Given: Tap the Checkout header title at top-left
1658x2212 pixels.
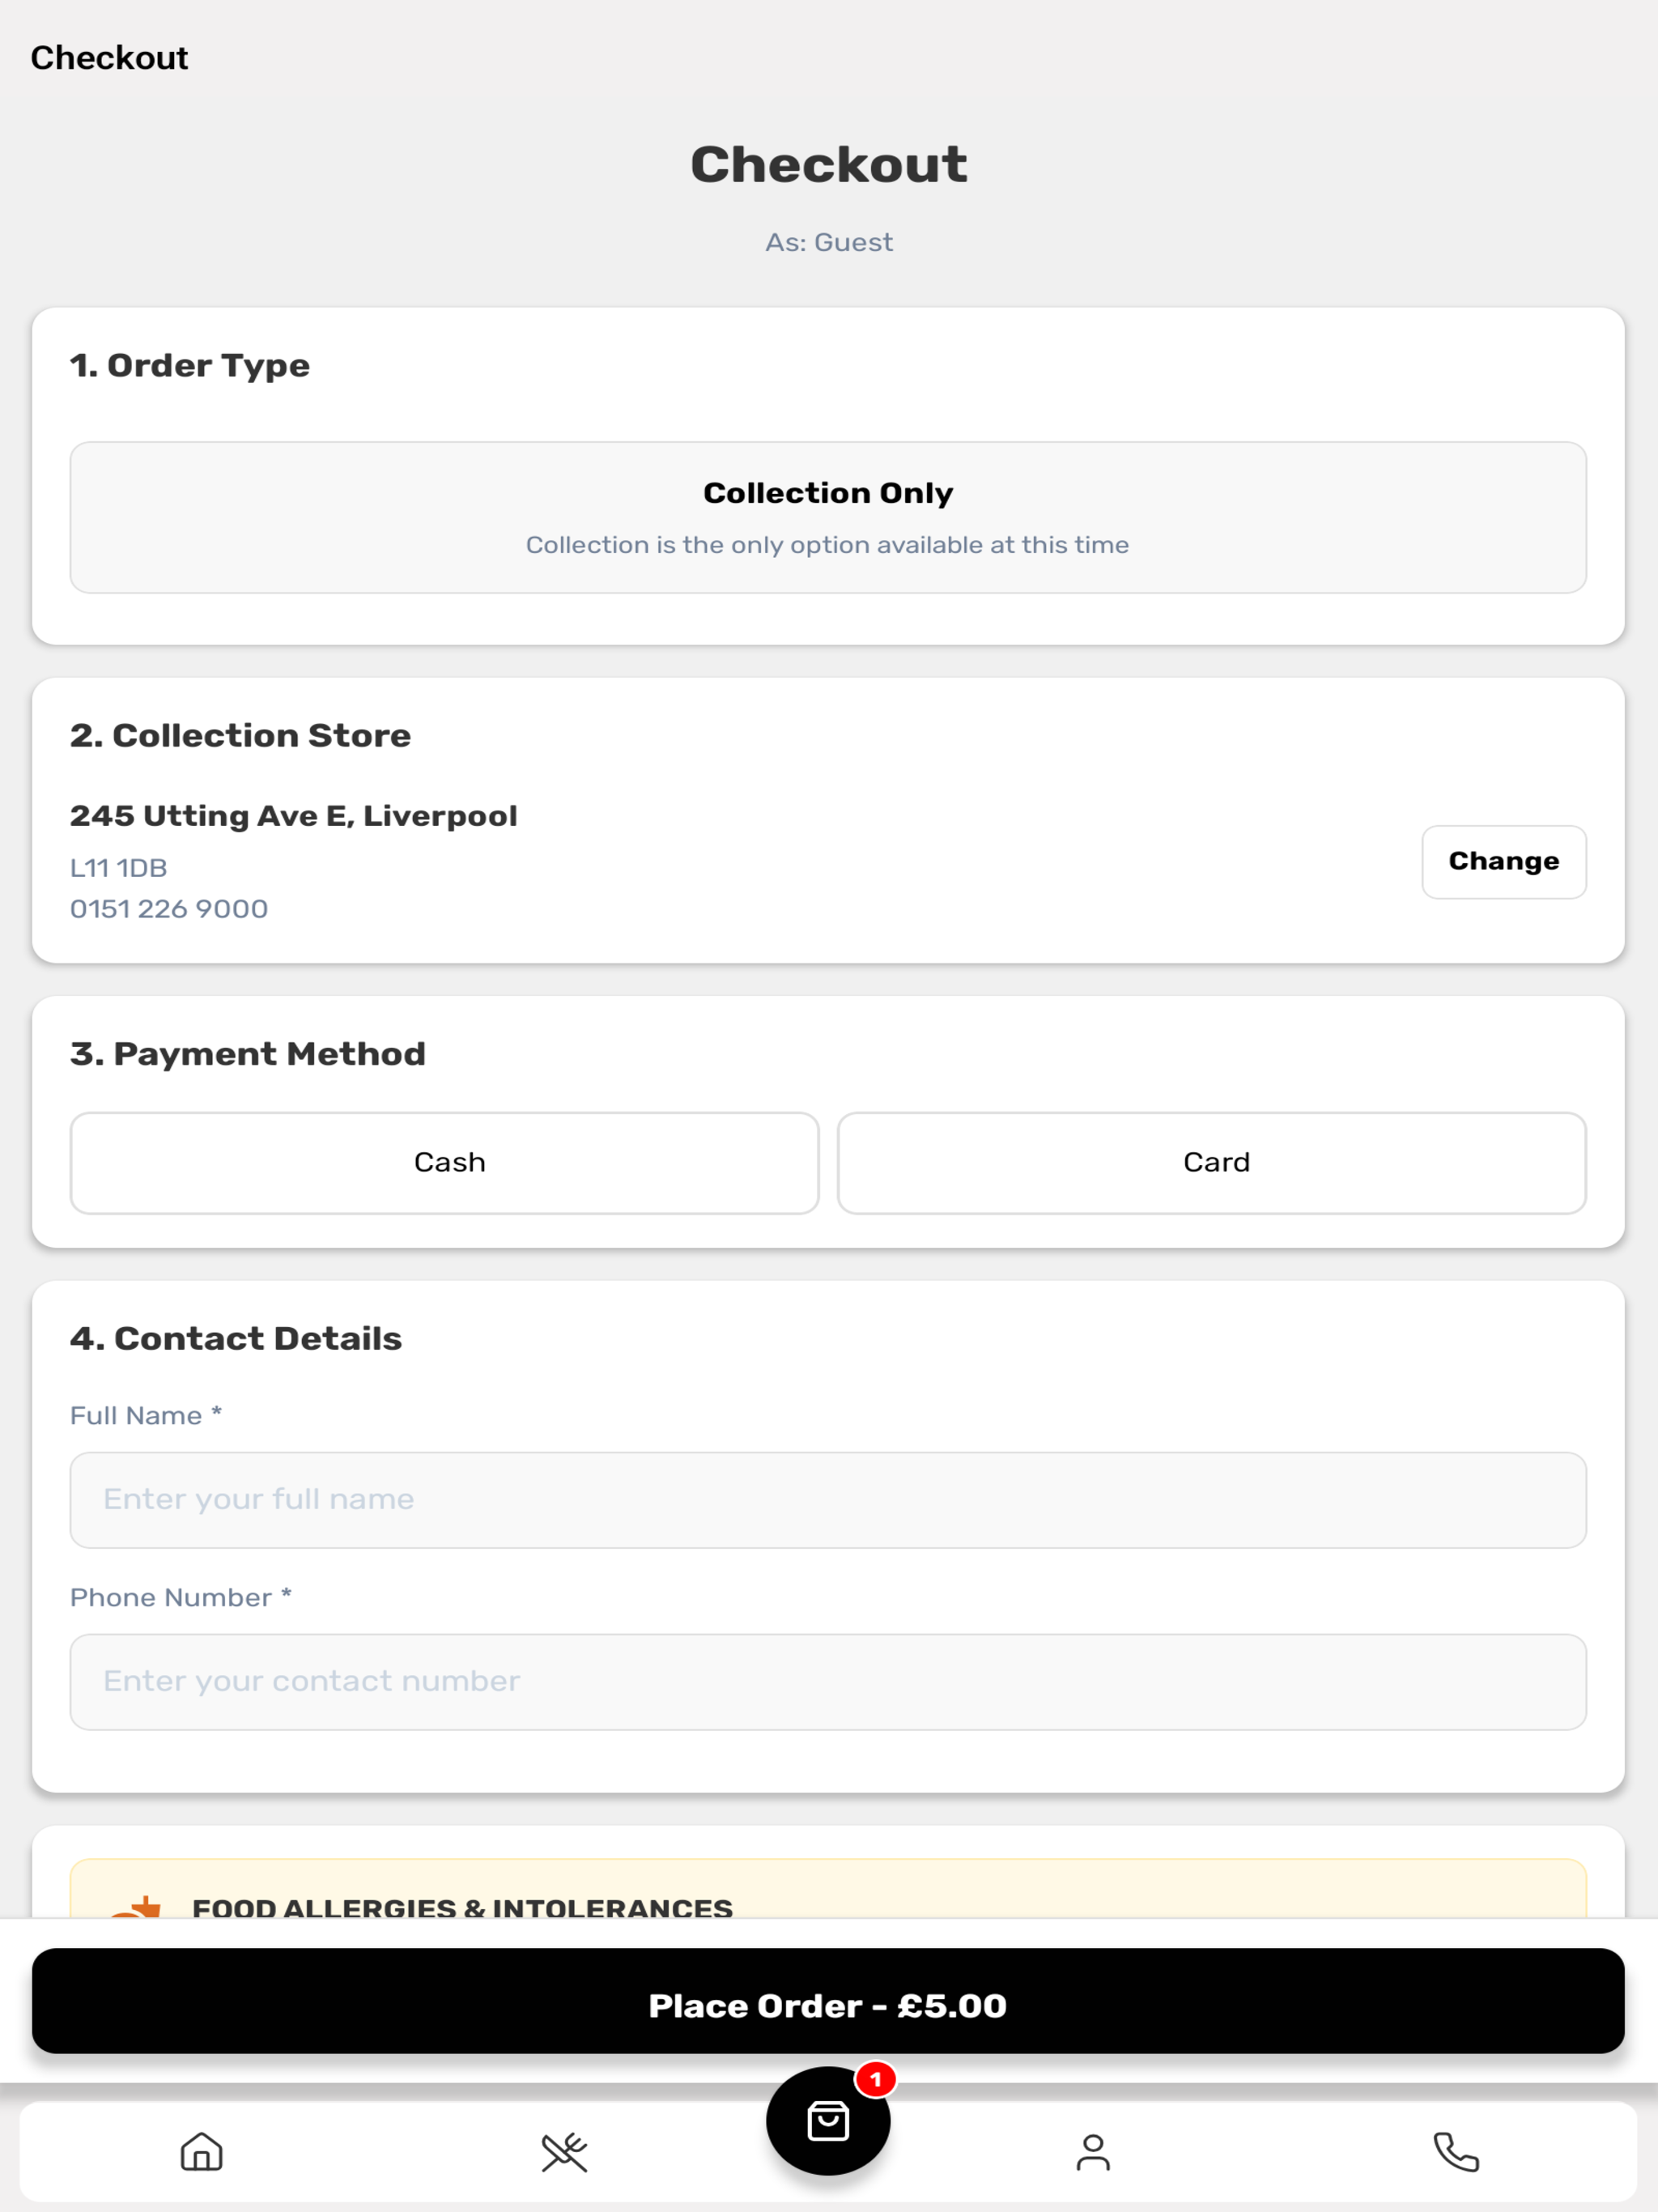Looking at the screenshot, I should click(109, 58).
